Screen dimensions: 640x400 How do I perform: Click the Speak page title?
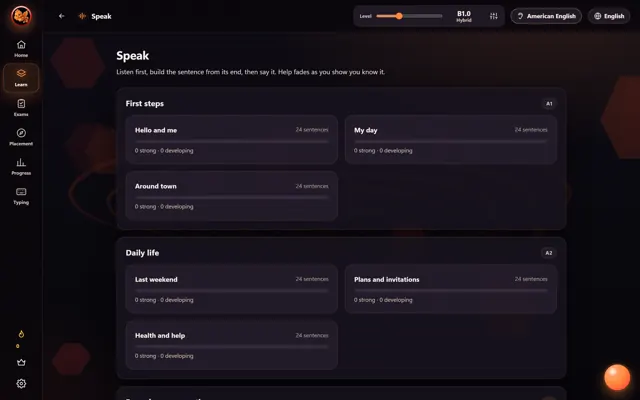coord(133,56)
